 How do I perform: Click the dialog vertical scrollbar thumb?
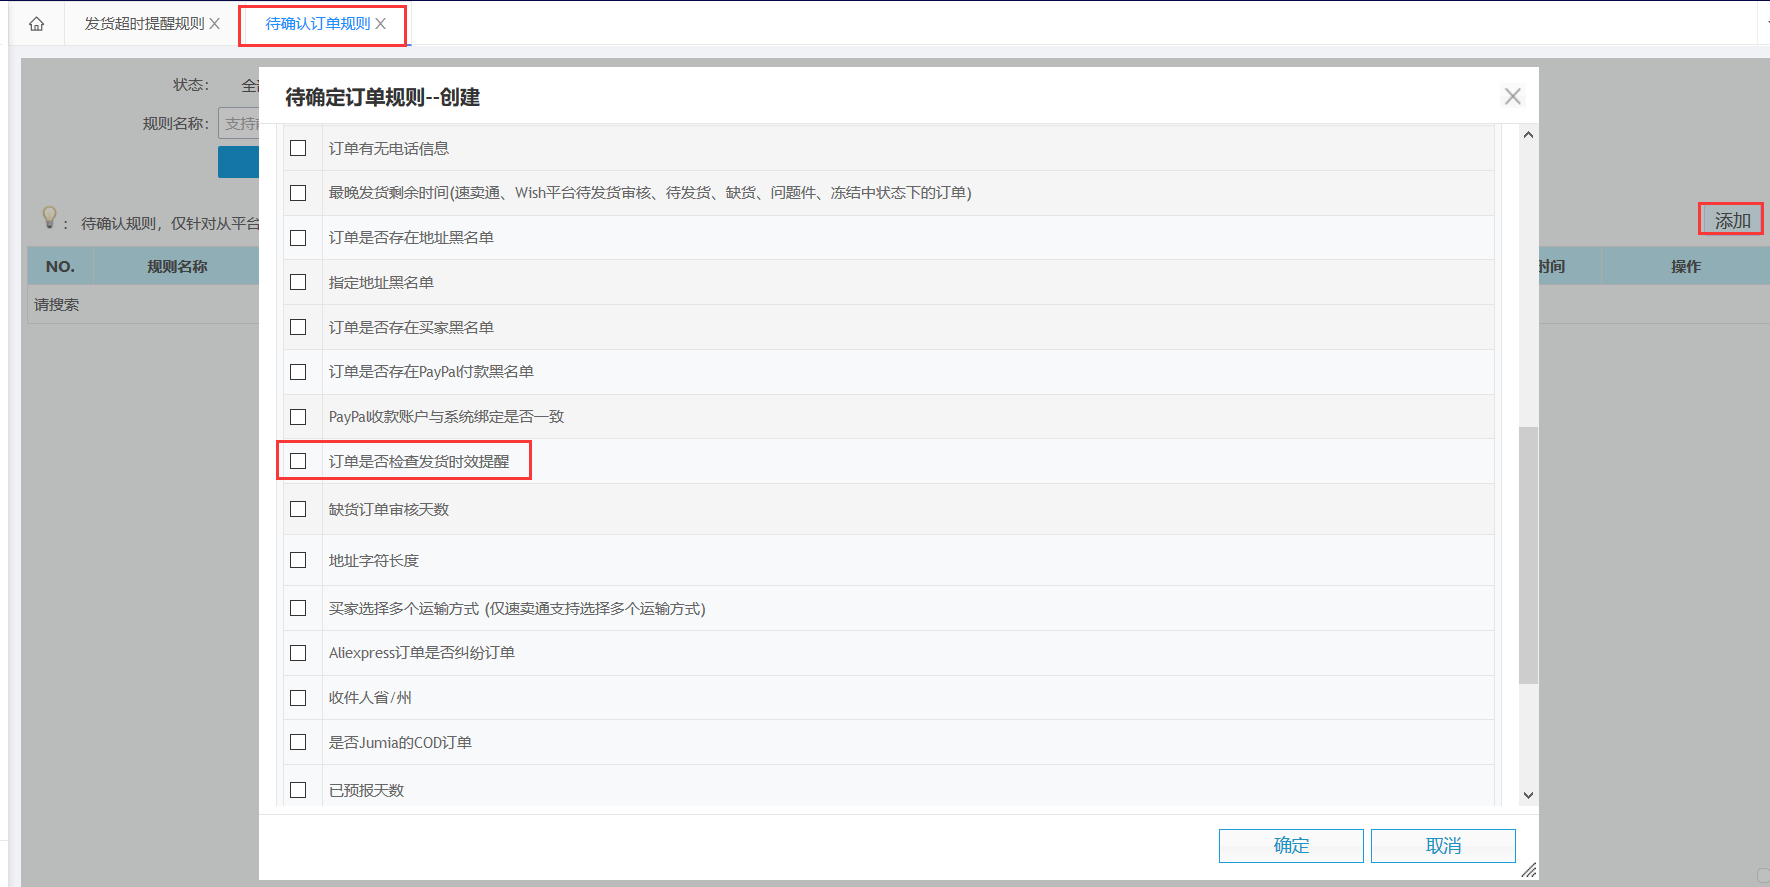(1528, 555)
